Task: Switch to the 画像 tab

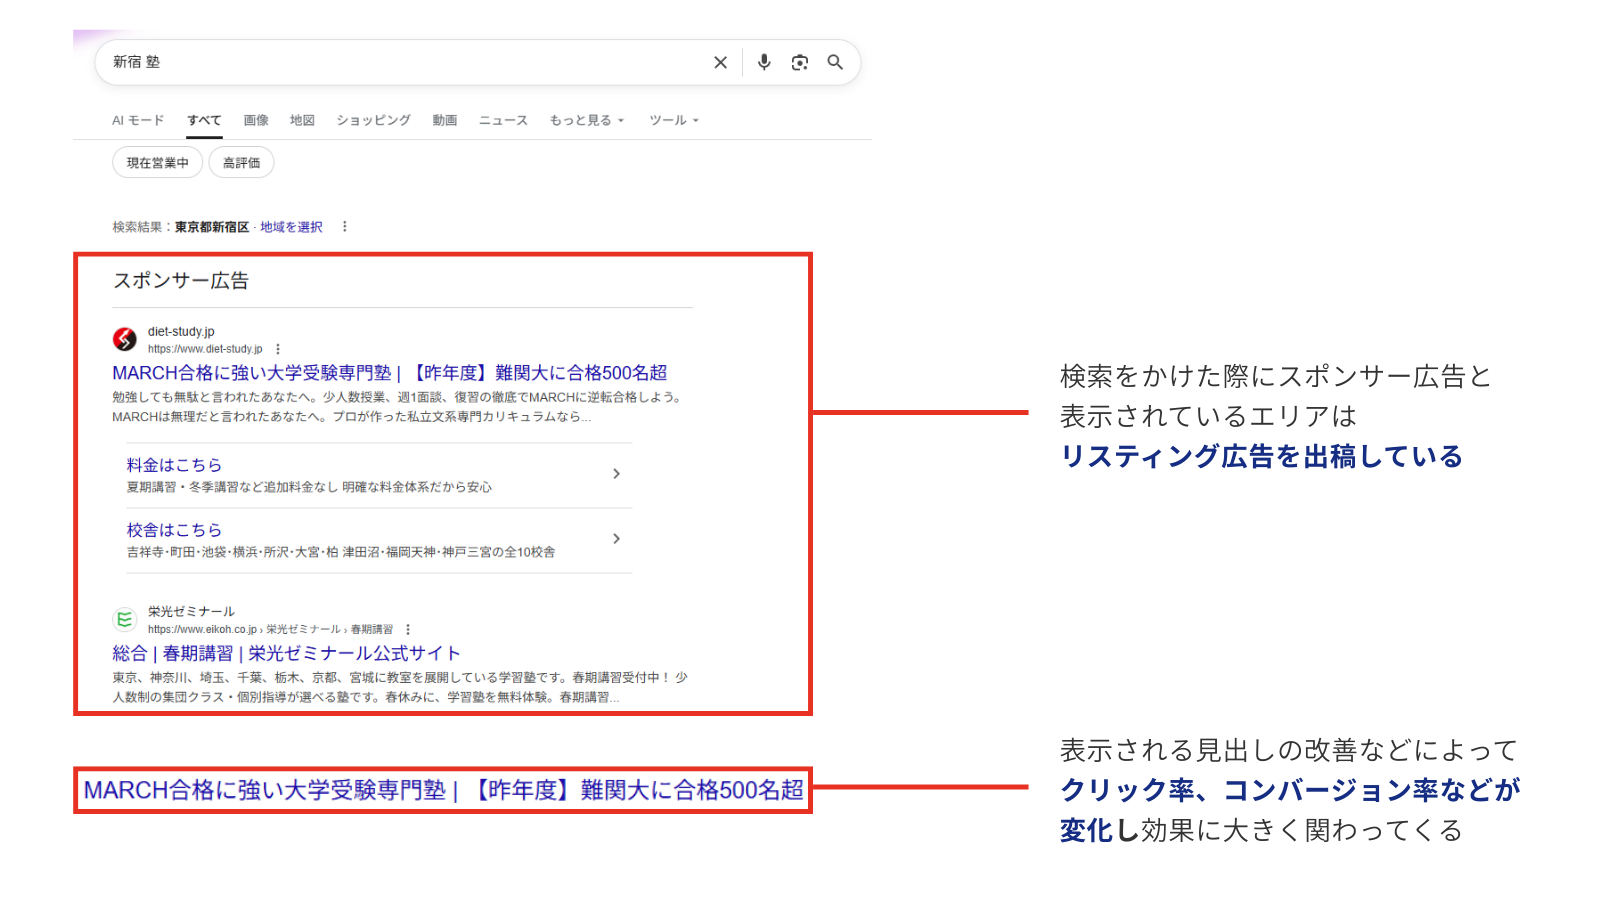Action: [256, 120]
